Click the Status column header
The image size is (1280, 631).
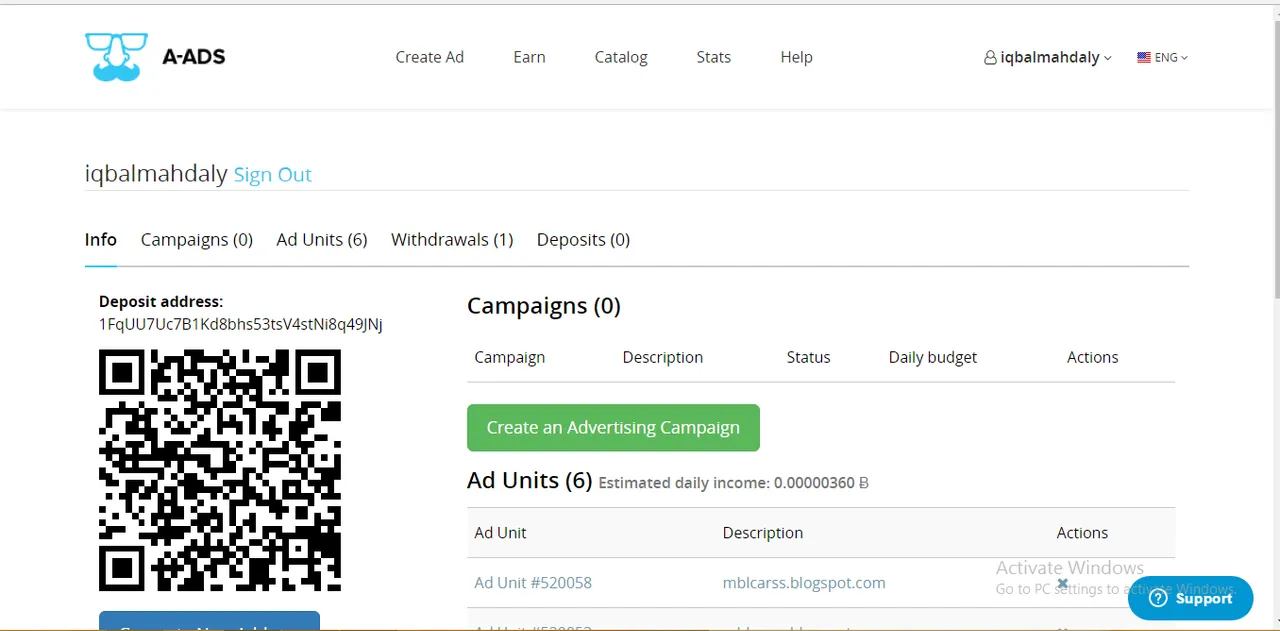coord(808,357)
